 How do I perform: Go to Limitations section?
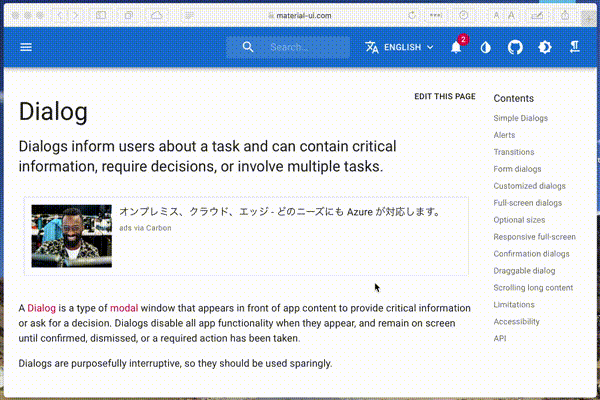point(514,305)
